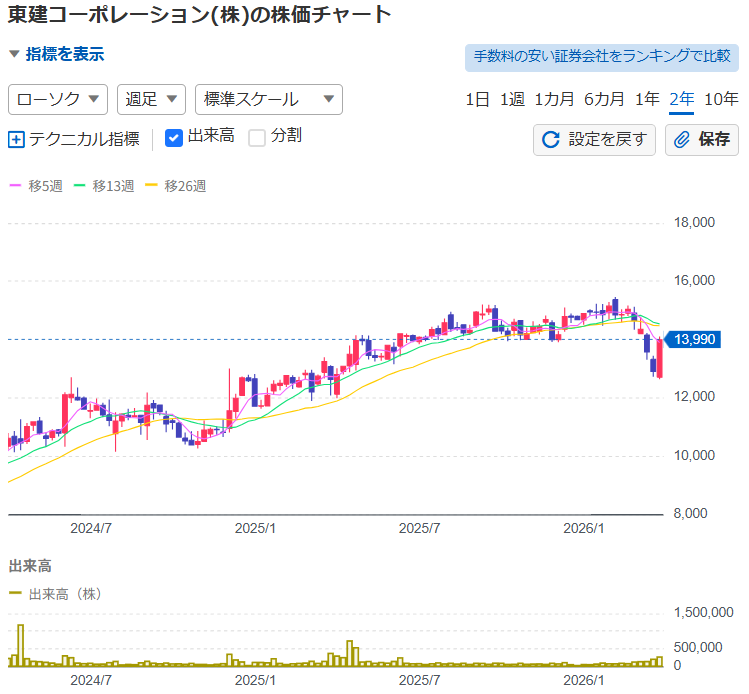Open the ローソク chart type dropdown
Image resolution: width=749 pixels, height=694 pixels.
click(x=58, y=99)
